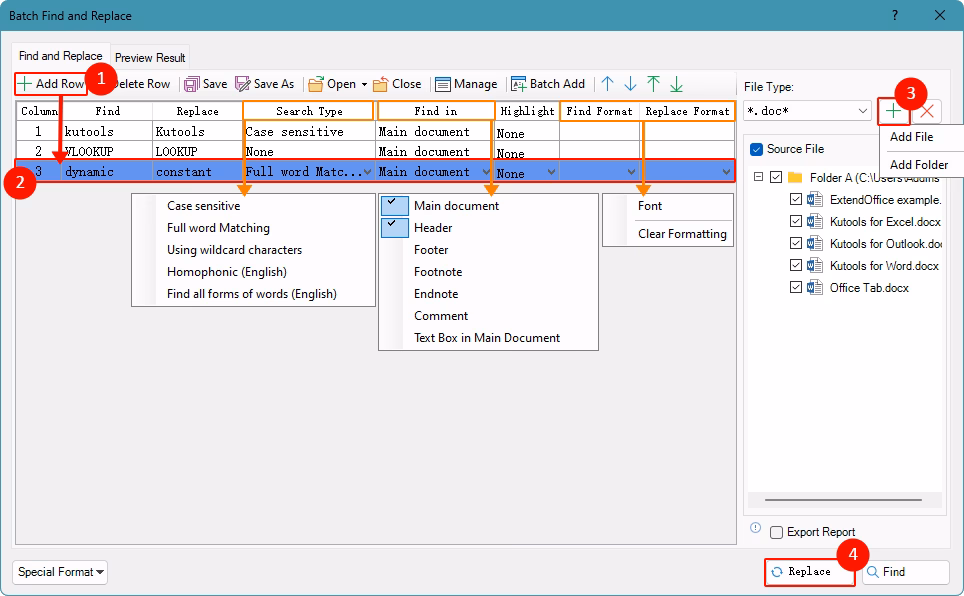Choose Add Folder from the menu
The width and height of the screenshot is (964, 596).
[x=918, y=165]
